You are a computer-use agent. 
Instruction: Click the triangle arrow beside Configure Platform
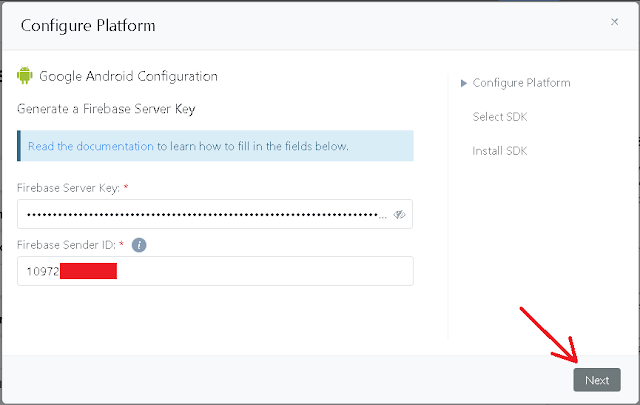pos(464,83)
